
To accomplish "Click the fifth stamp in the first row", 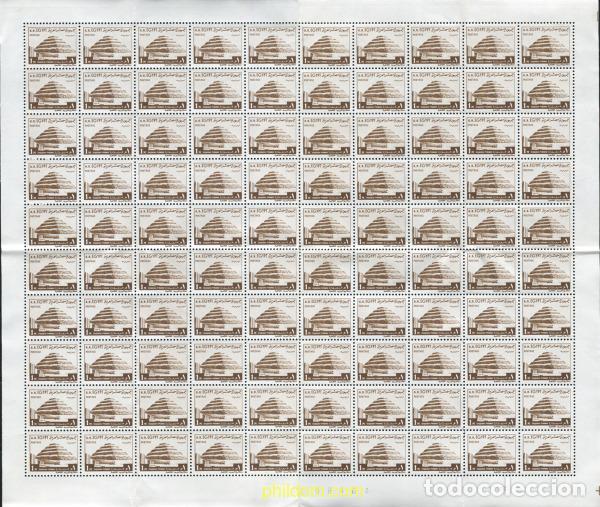I will (x=272, y=45).
